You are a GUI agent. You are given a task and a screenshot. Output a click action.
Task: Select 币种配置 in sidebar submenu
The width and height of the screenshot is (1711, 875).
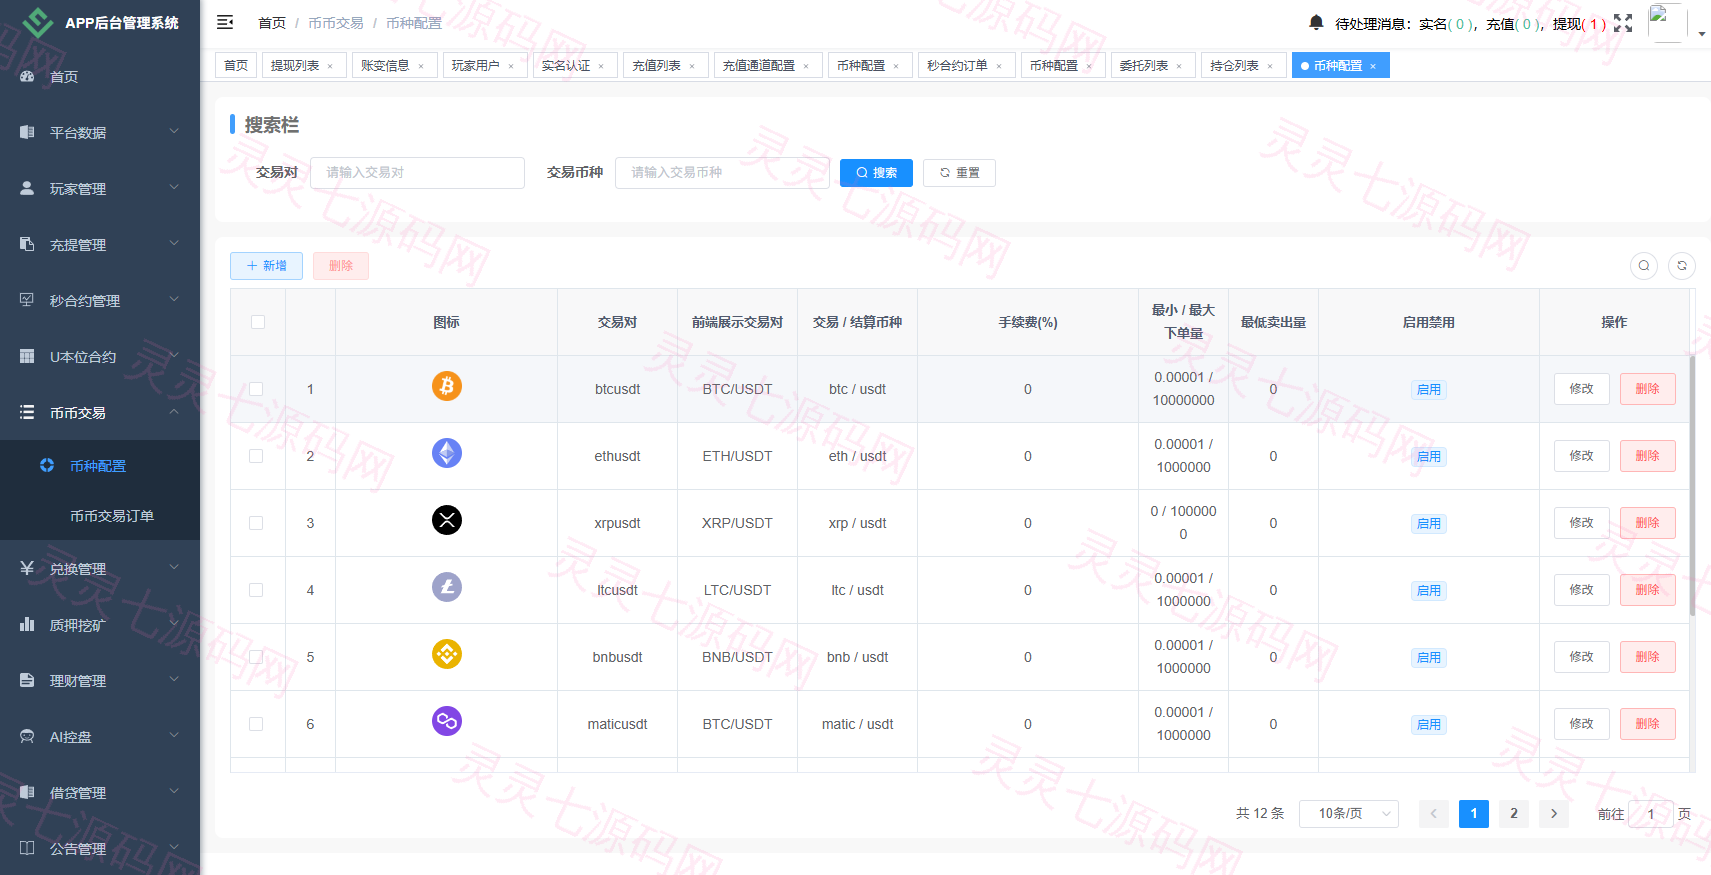(x=100, y=466)
